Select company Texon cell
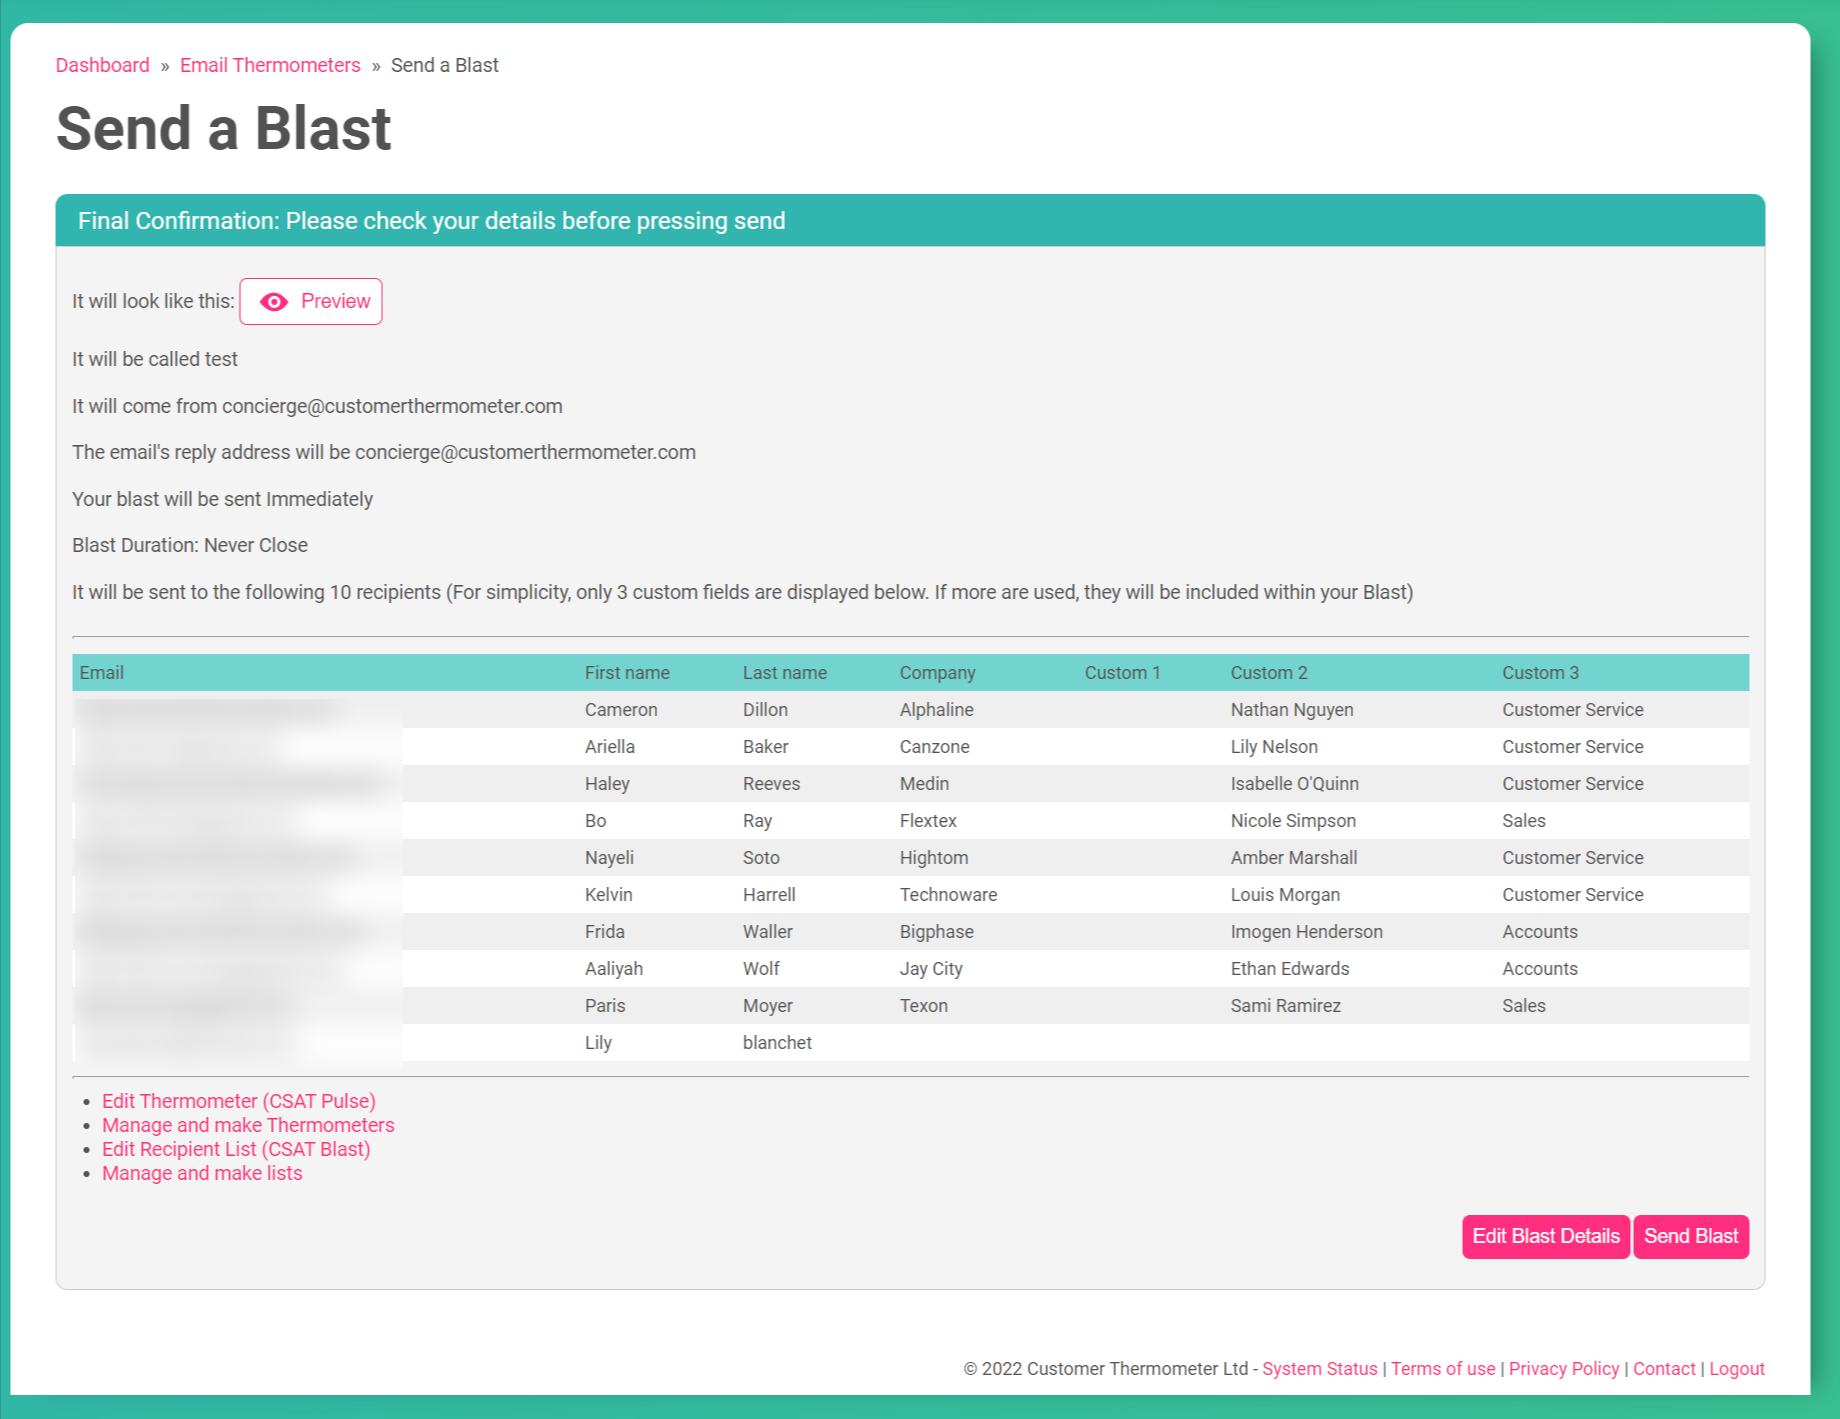Viewport: 1840px width, 1419px height. click(923, 1006)
